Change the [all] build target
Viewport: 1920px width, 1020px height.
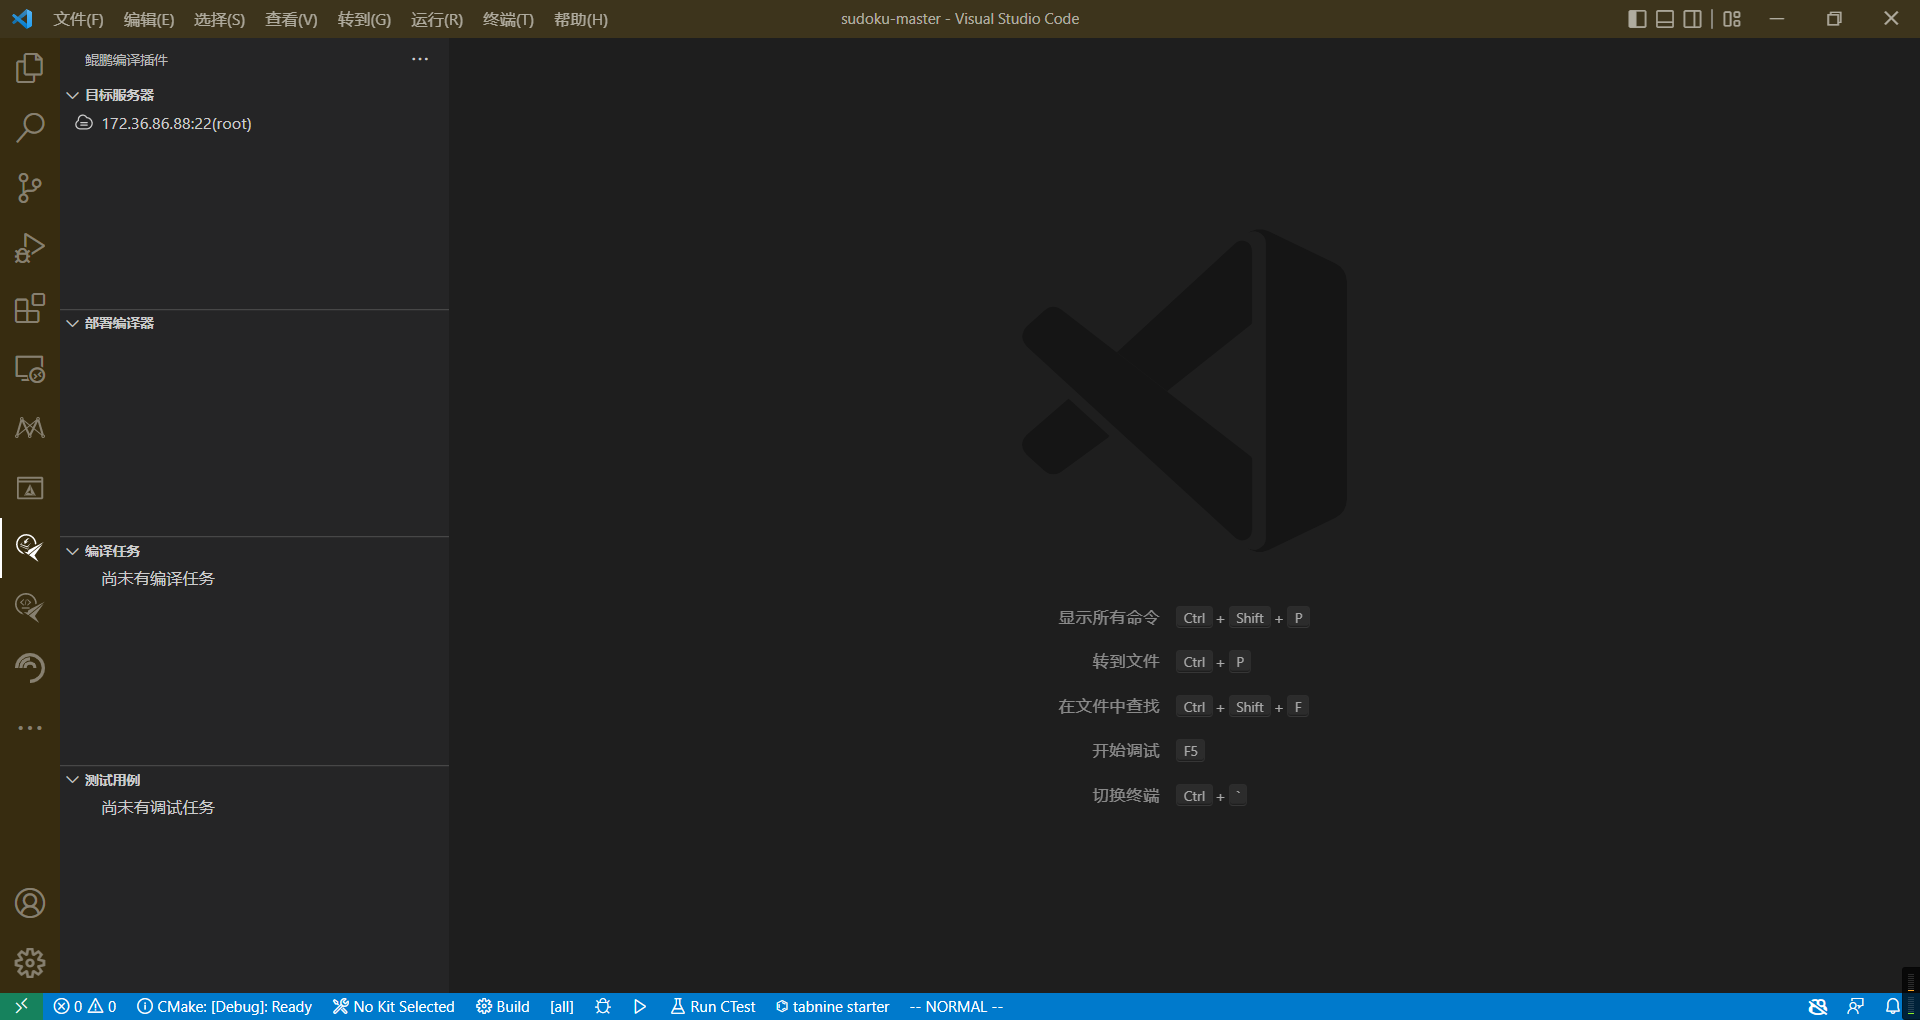click(562, 1006)
